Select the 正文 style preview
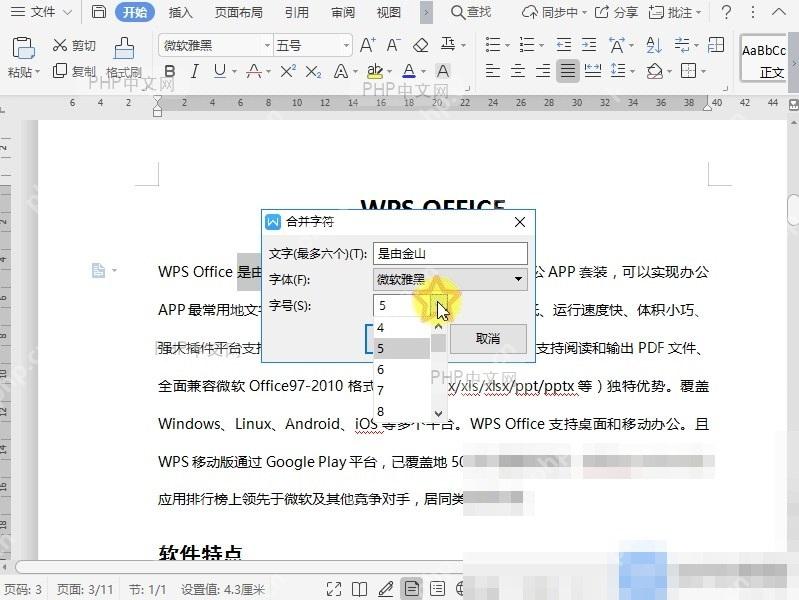This screenshot has width=799, height=600. (765, 59)
